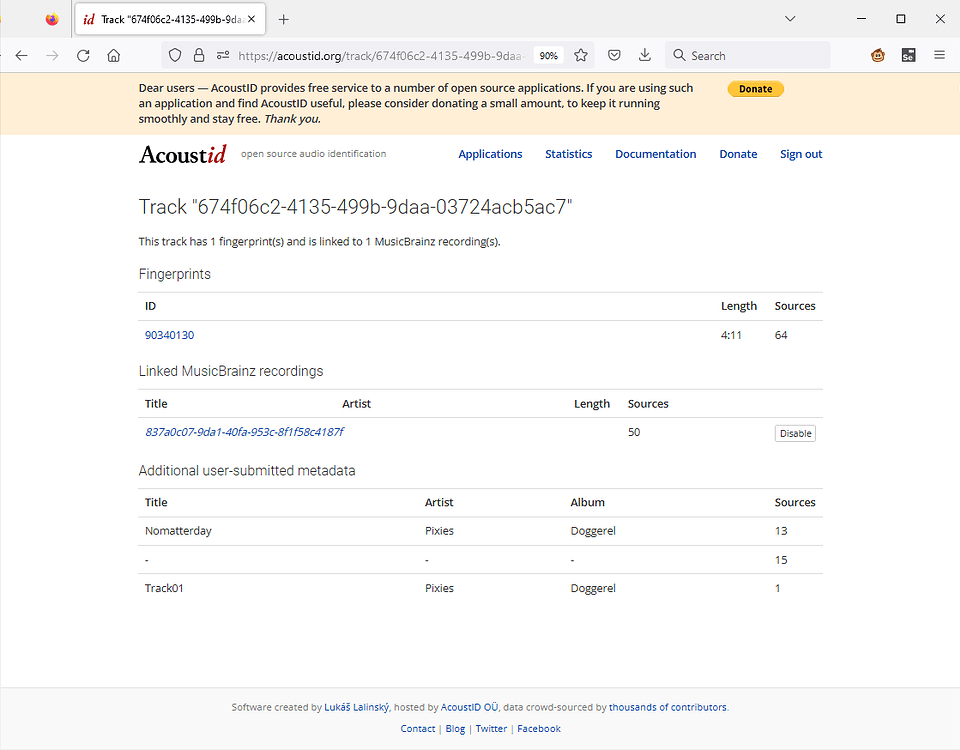
Task: Save the page to Pocket
Action: (x=613, y=55)
